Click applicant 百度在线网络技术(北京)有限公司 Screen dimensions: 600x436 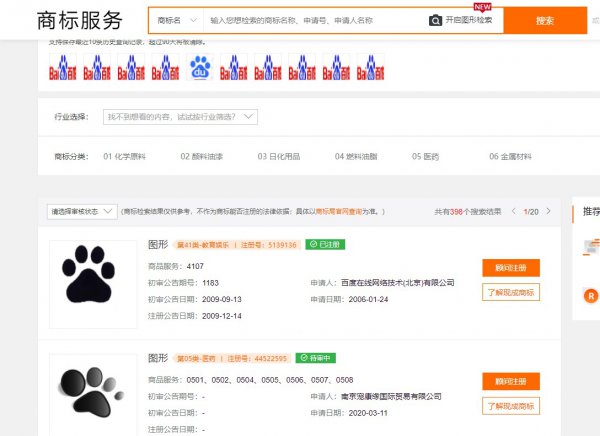click(398, 283)
